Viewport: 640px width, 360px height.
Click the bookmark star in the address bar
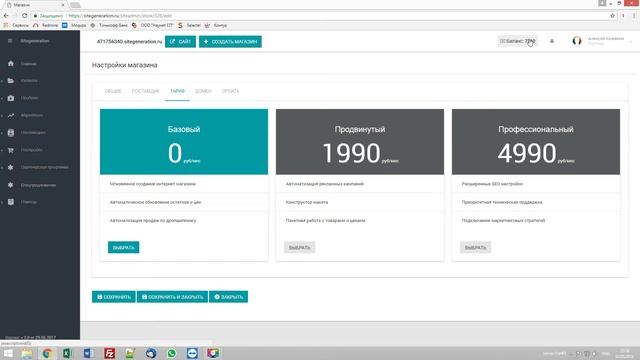pyautogui.click(x=612, y=16)
